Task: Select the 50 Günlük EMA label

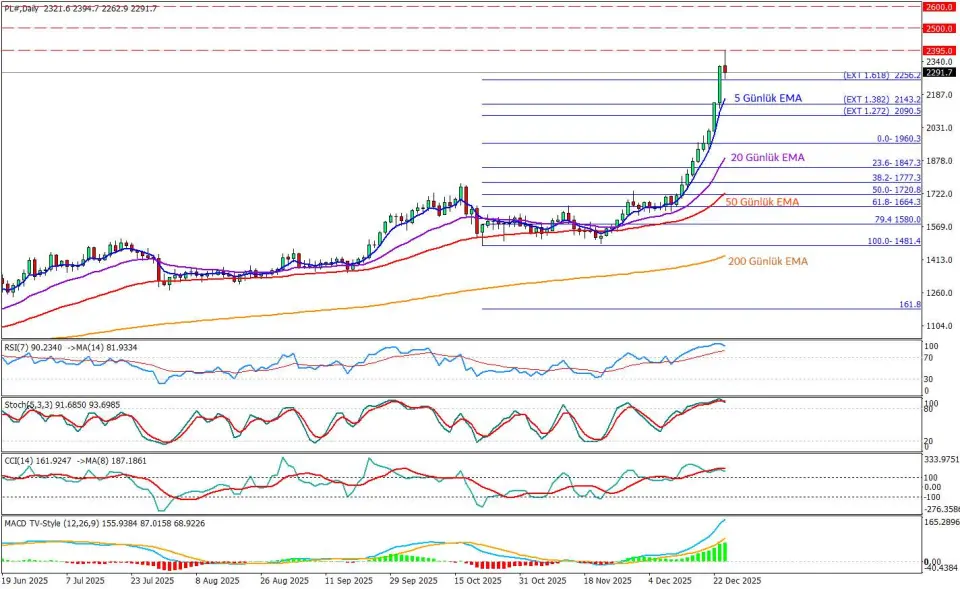Action: point(764,202)
